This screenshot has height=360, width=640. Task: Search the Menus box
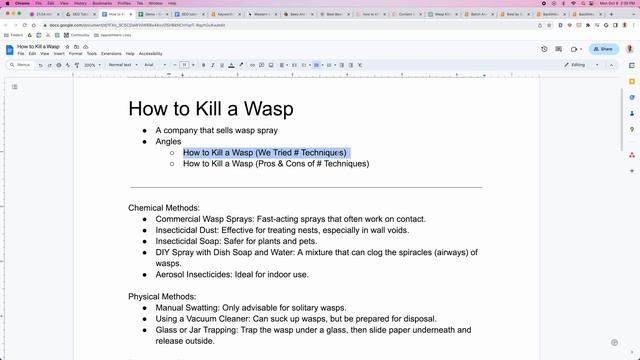[x=20, y=65]
